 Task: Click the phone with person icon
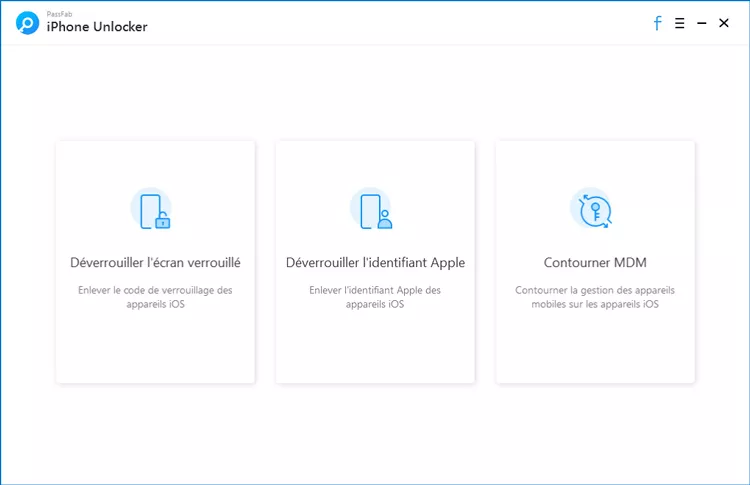pos(372,210)
